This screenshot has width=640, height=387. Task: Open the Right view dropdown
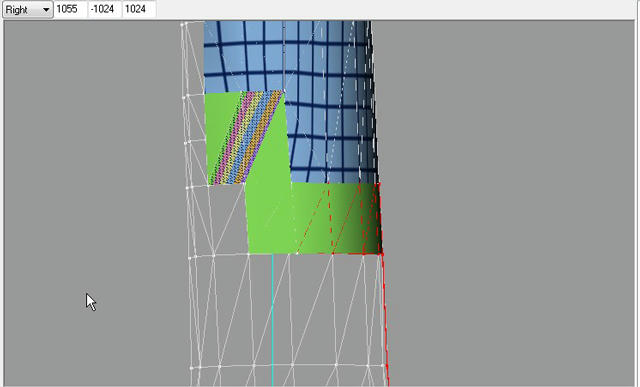pos(28,9)
